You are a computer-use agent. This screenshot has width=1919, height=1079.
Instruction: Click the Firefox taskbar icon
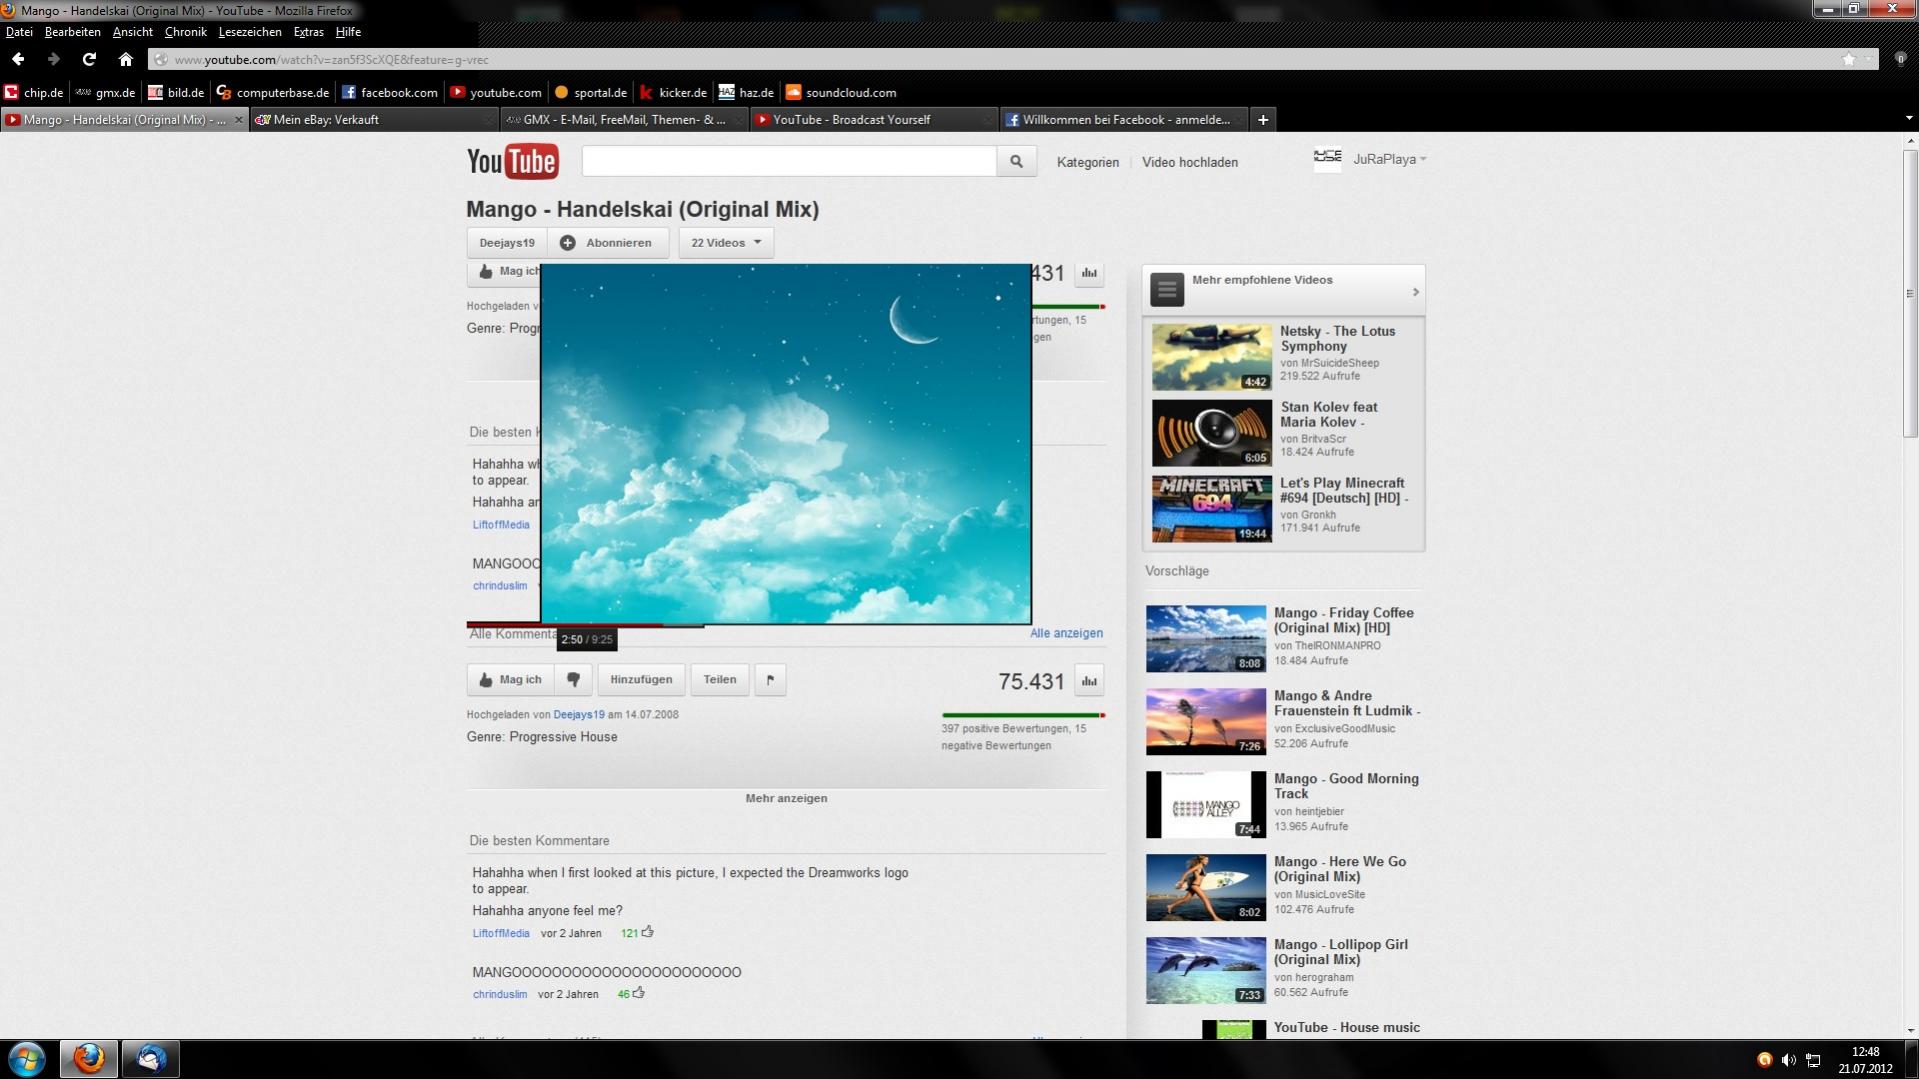pos(89,1058)
